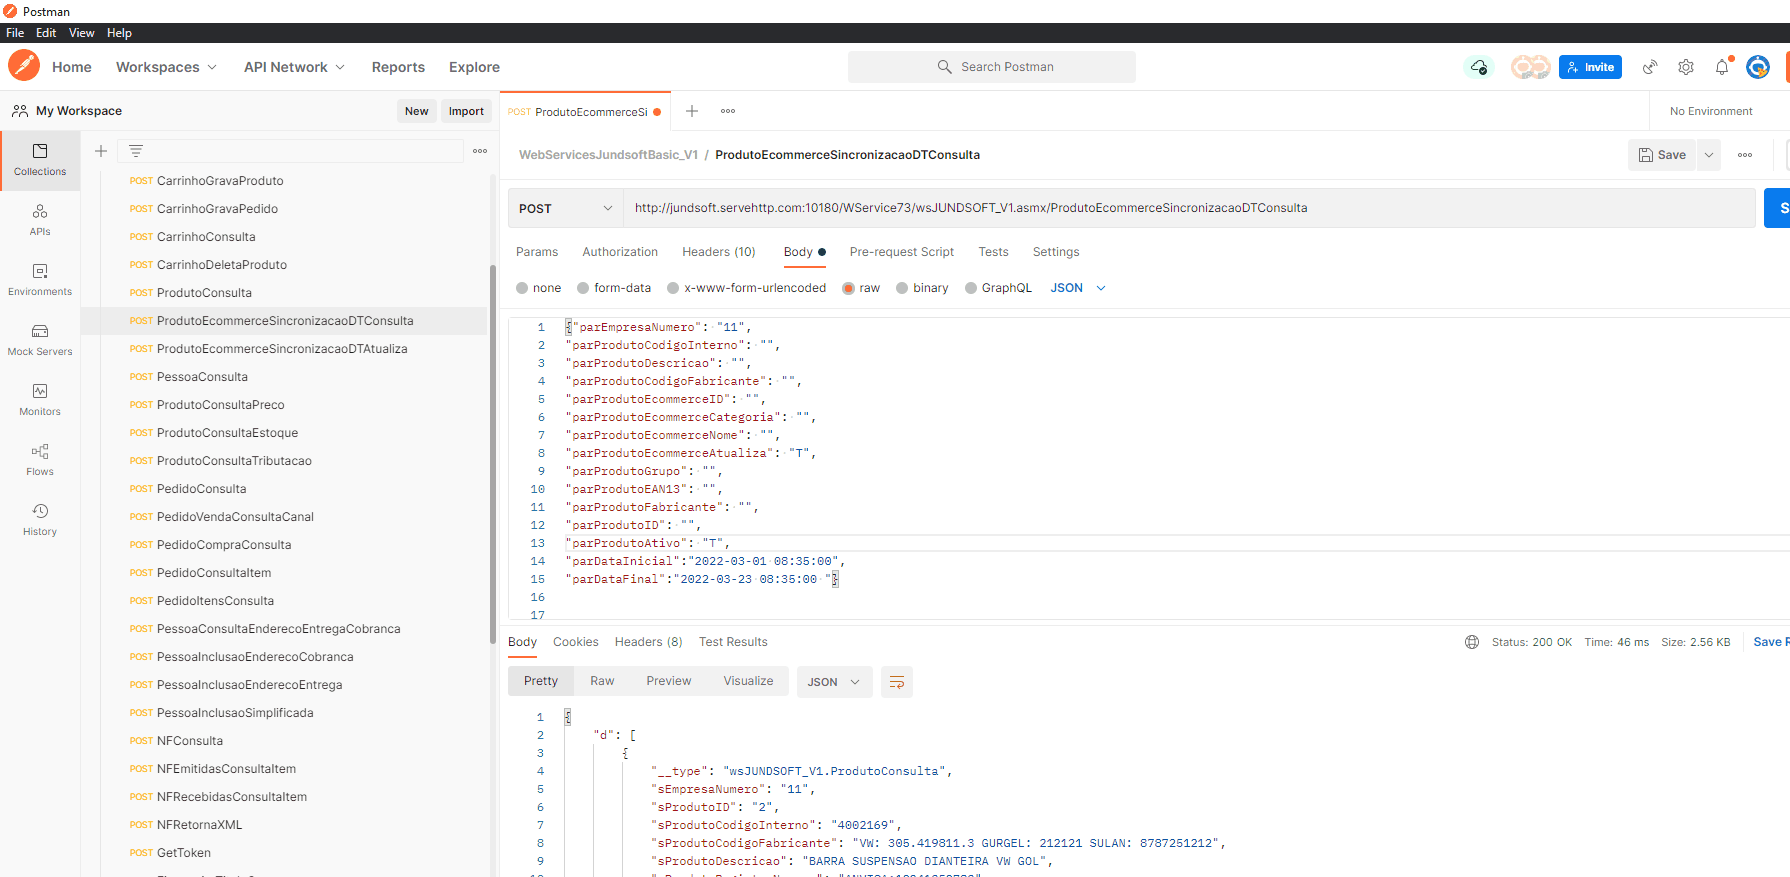
Task: Open the API Network dropdown
Action: (294, 67)
